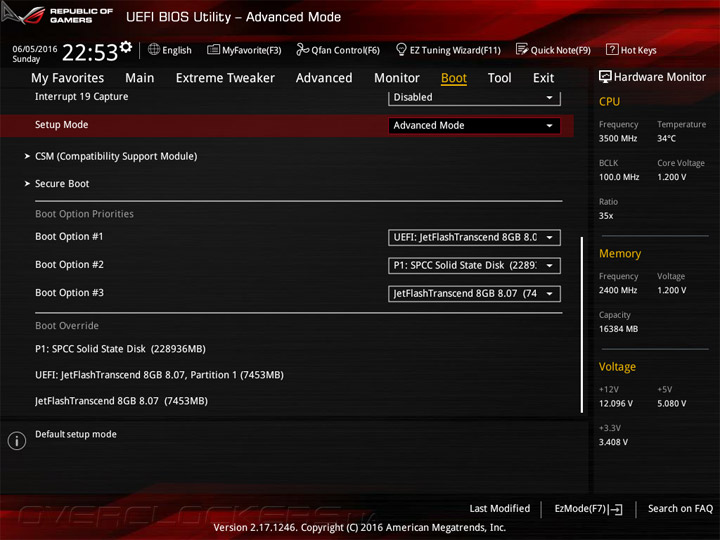Click Search on FAQ link
The width and height of the screenshot is (720, 540).
(680, 509)
